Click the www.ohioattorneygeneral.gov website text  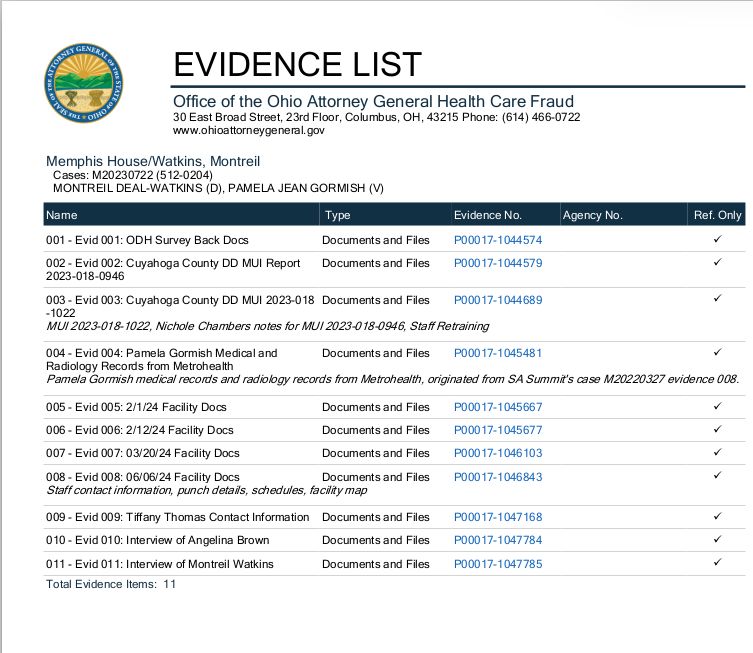[249, 130]
